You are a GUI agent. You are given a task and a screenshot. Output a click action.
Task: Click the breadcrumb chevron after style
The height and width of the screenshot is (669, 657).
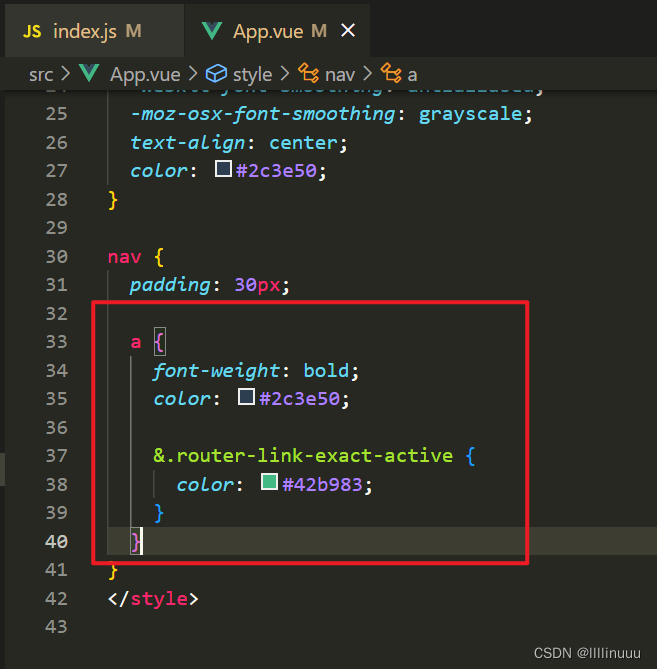coord(285,74)
